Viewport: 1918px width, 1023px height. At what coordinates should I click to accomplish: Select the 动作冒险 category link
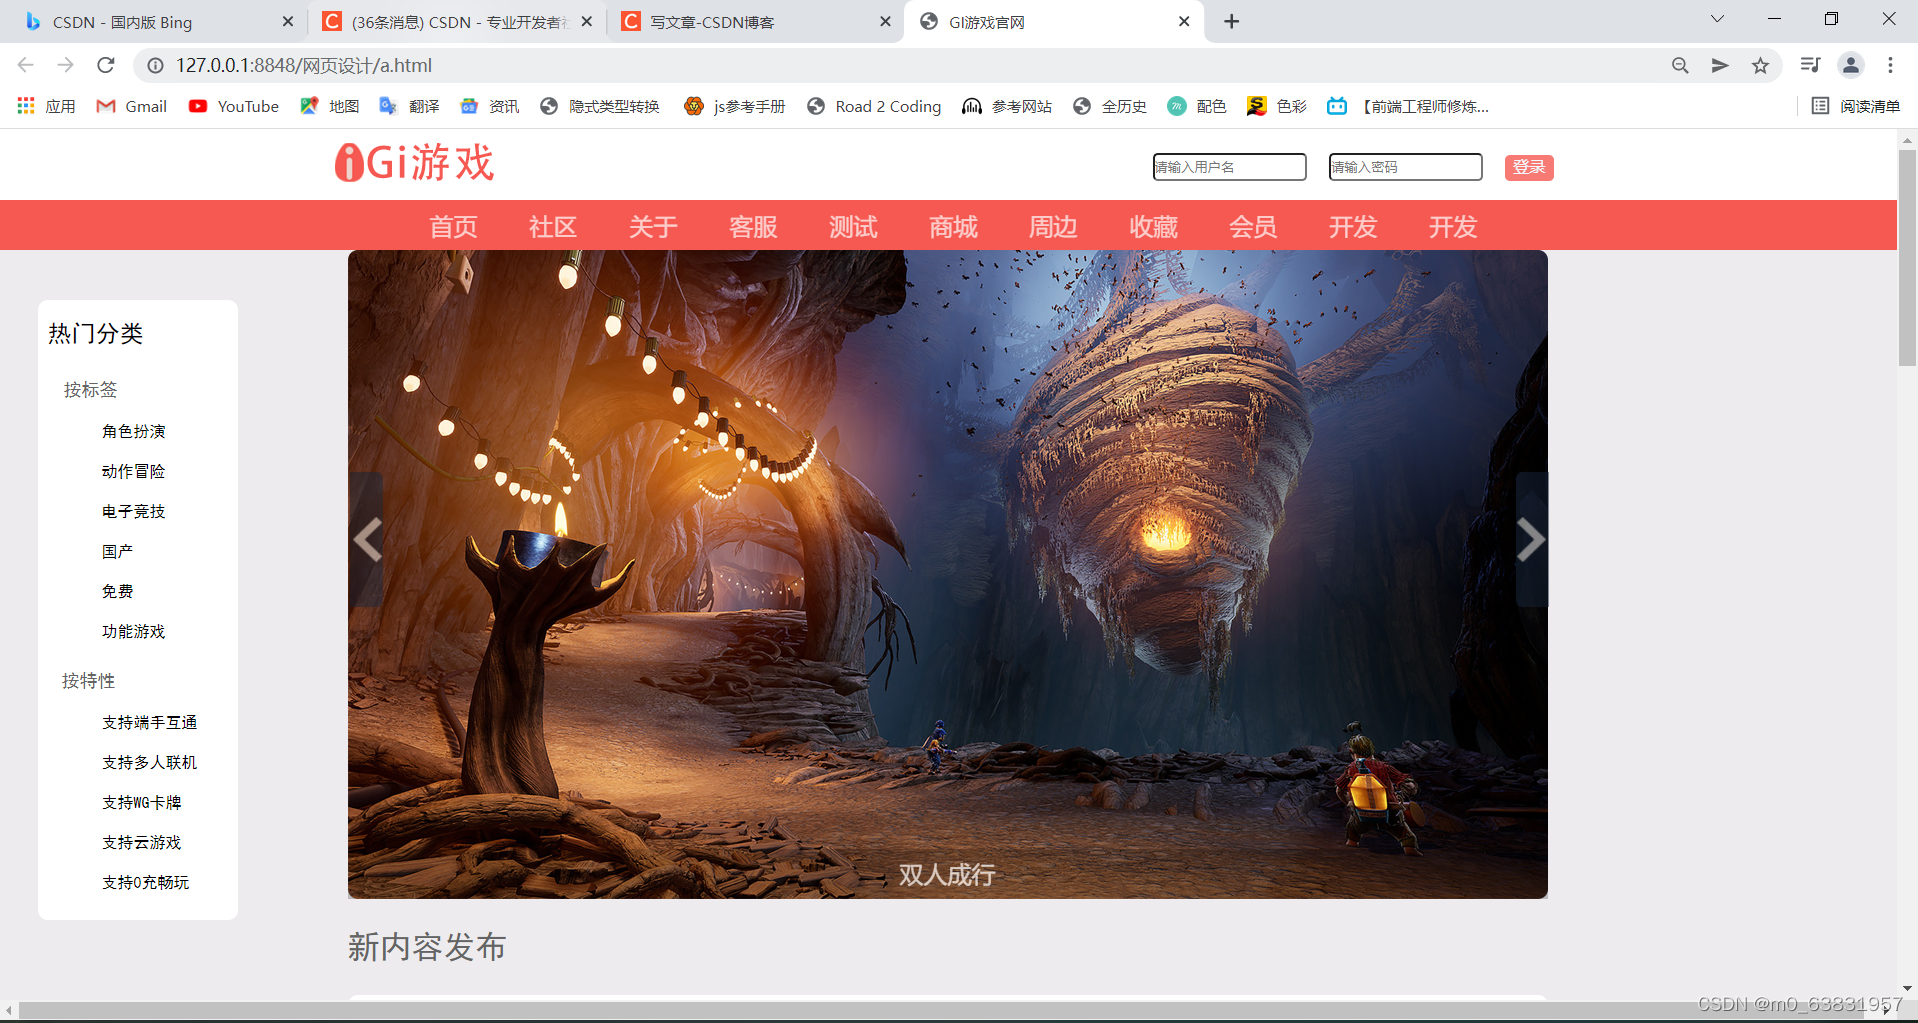(x=134, y=471)
